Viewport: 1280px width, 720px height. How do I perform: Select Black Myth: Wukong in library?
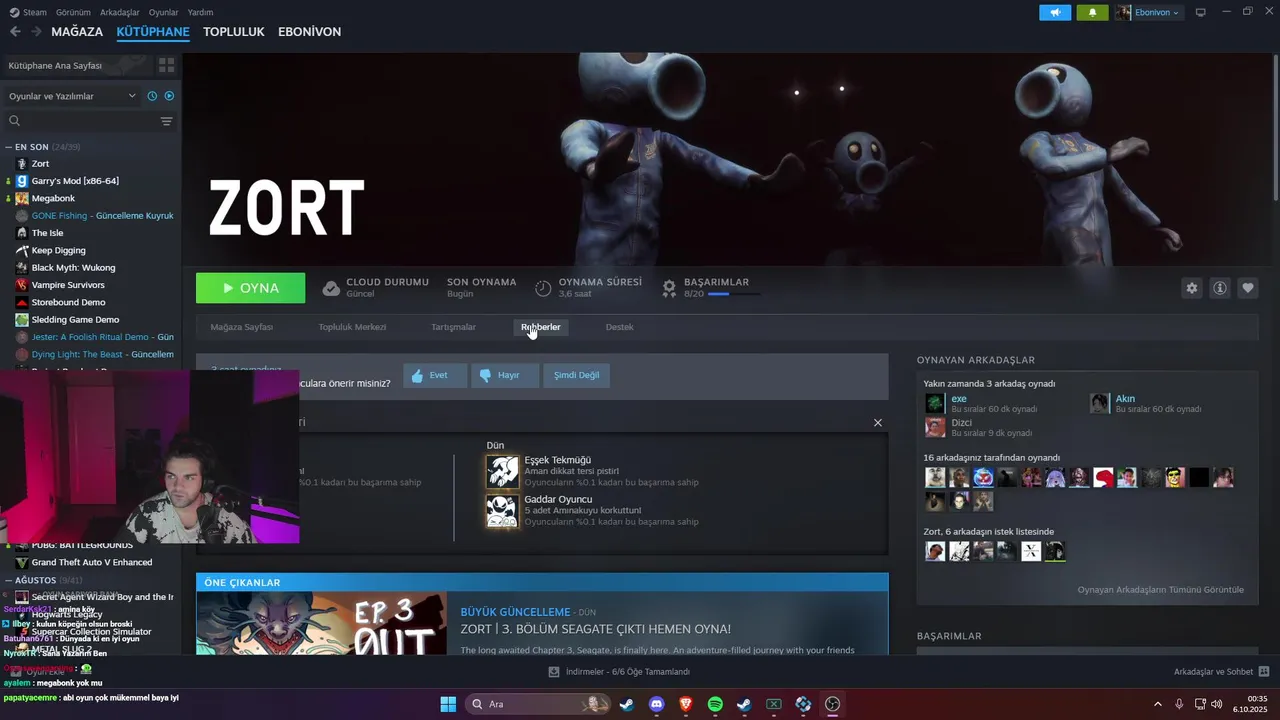pyautogui.click(x=73, y=268)
